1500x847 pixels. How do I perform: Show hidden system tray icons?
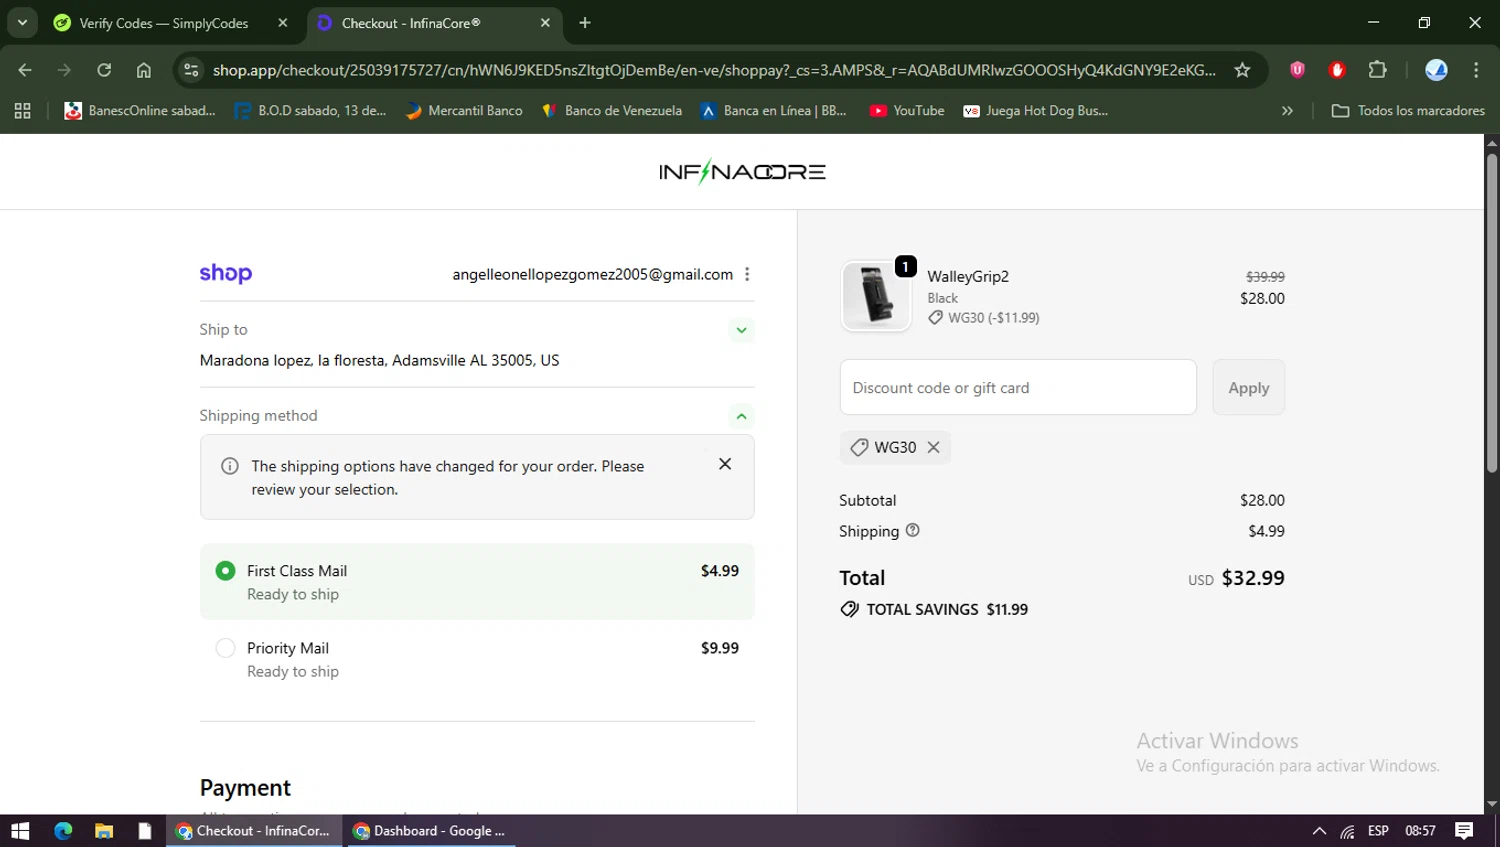point(1319,831)
